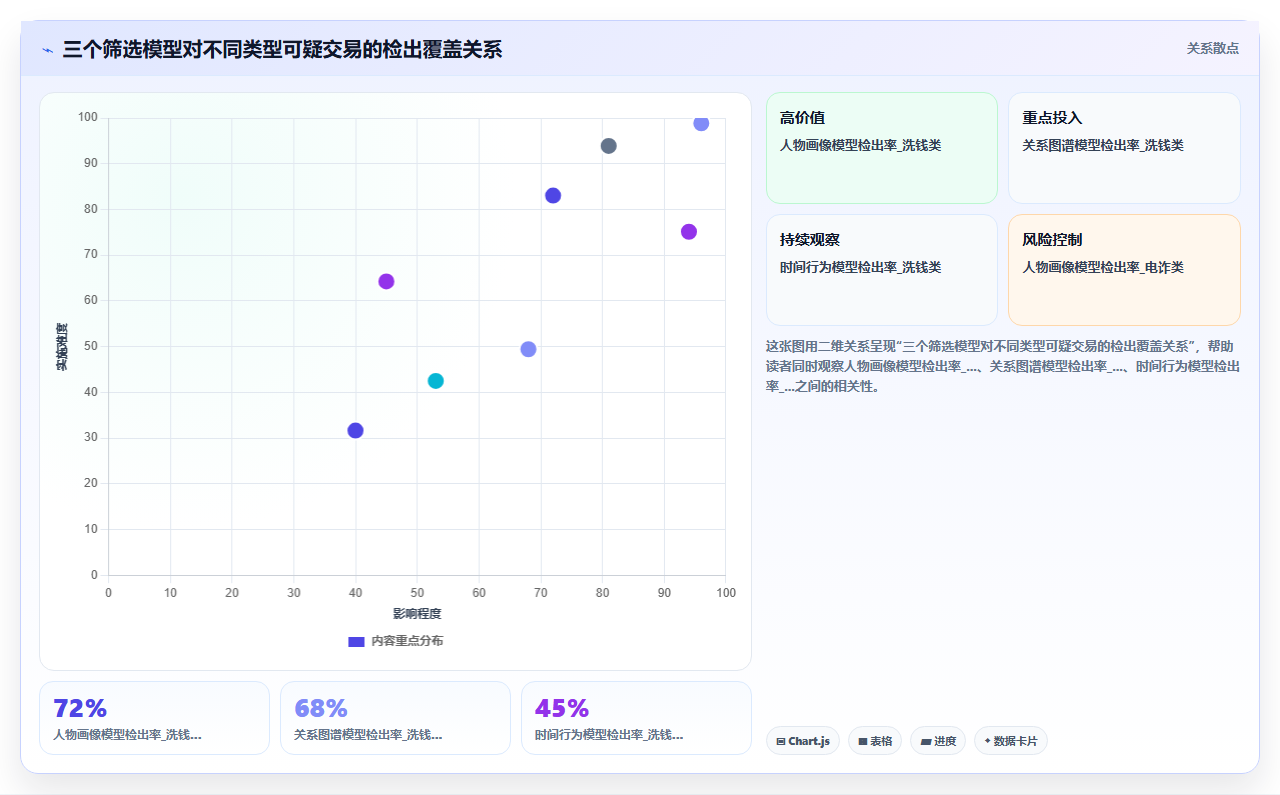Screen dimensions: 1280x795
Task: Select the Chart.js tag chip
Action: (x=803, y=741)
